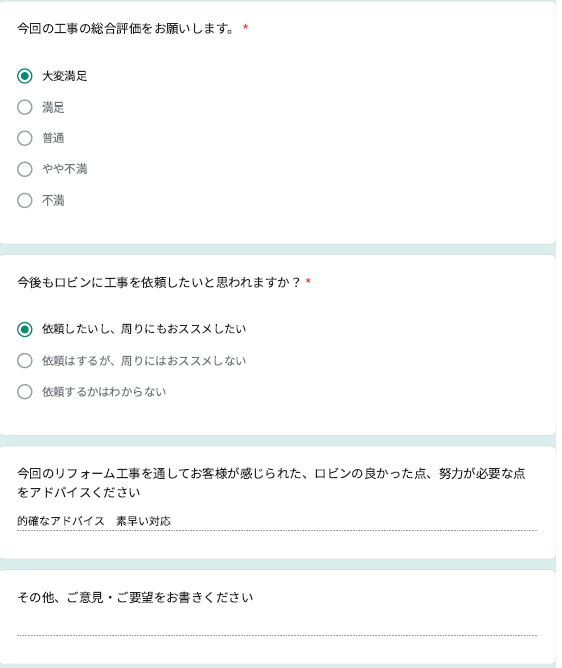Pick the やや不満 radio option
The image size is (562, 668).
tap(25, 169)
